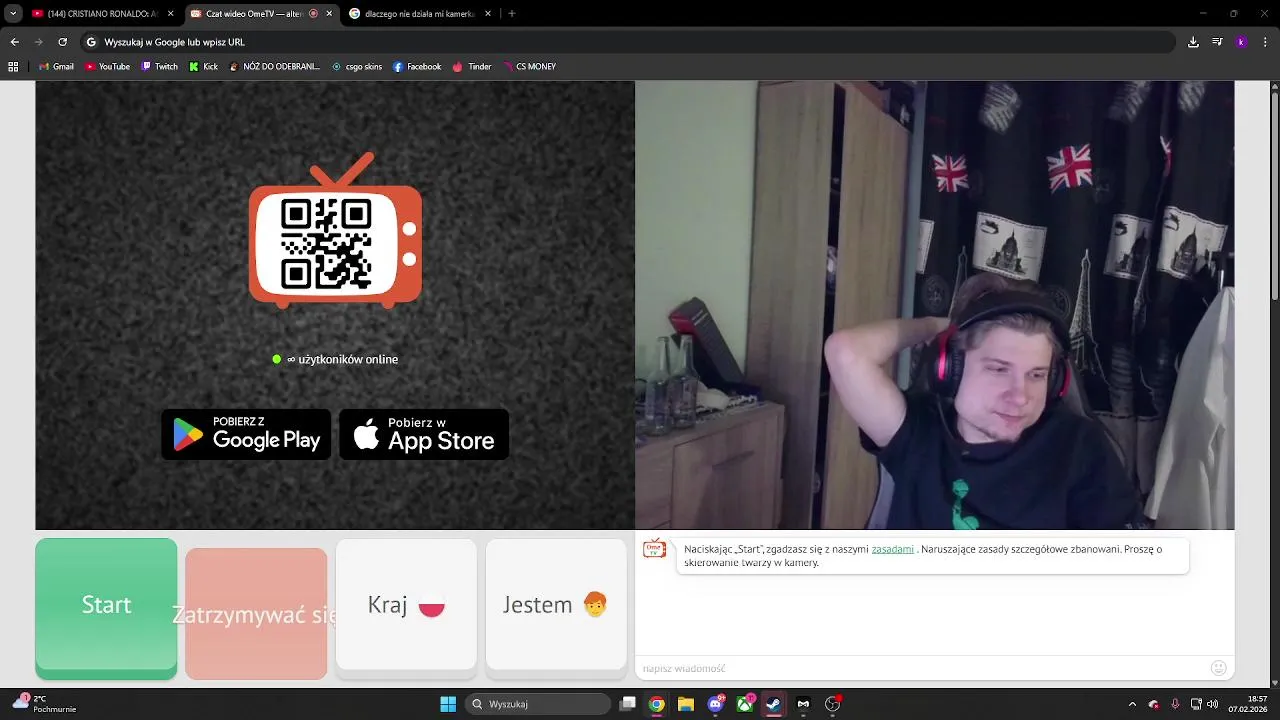Click the tray icon left of the microphone
Viewport: 1280px width, 720px height.
pyautogui.click(x=1154, y=704)
